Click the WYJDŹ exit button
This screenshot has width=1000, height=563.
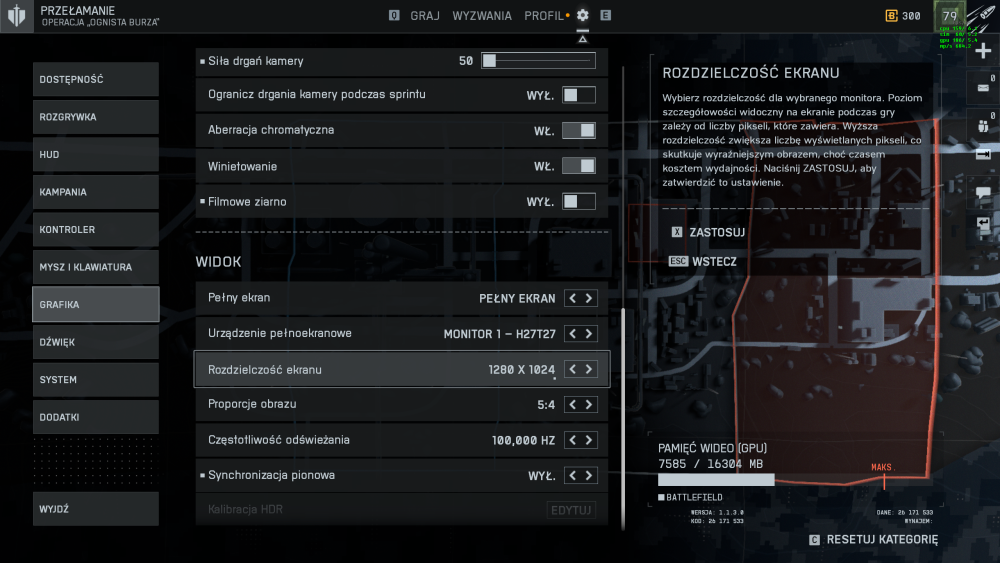point(96,509)
